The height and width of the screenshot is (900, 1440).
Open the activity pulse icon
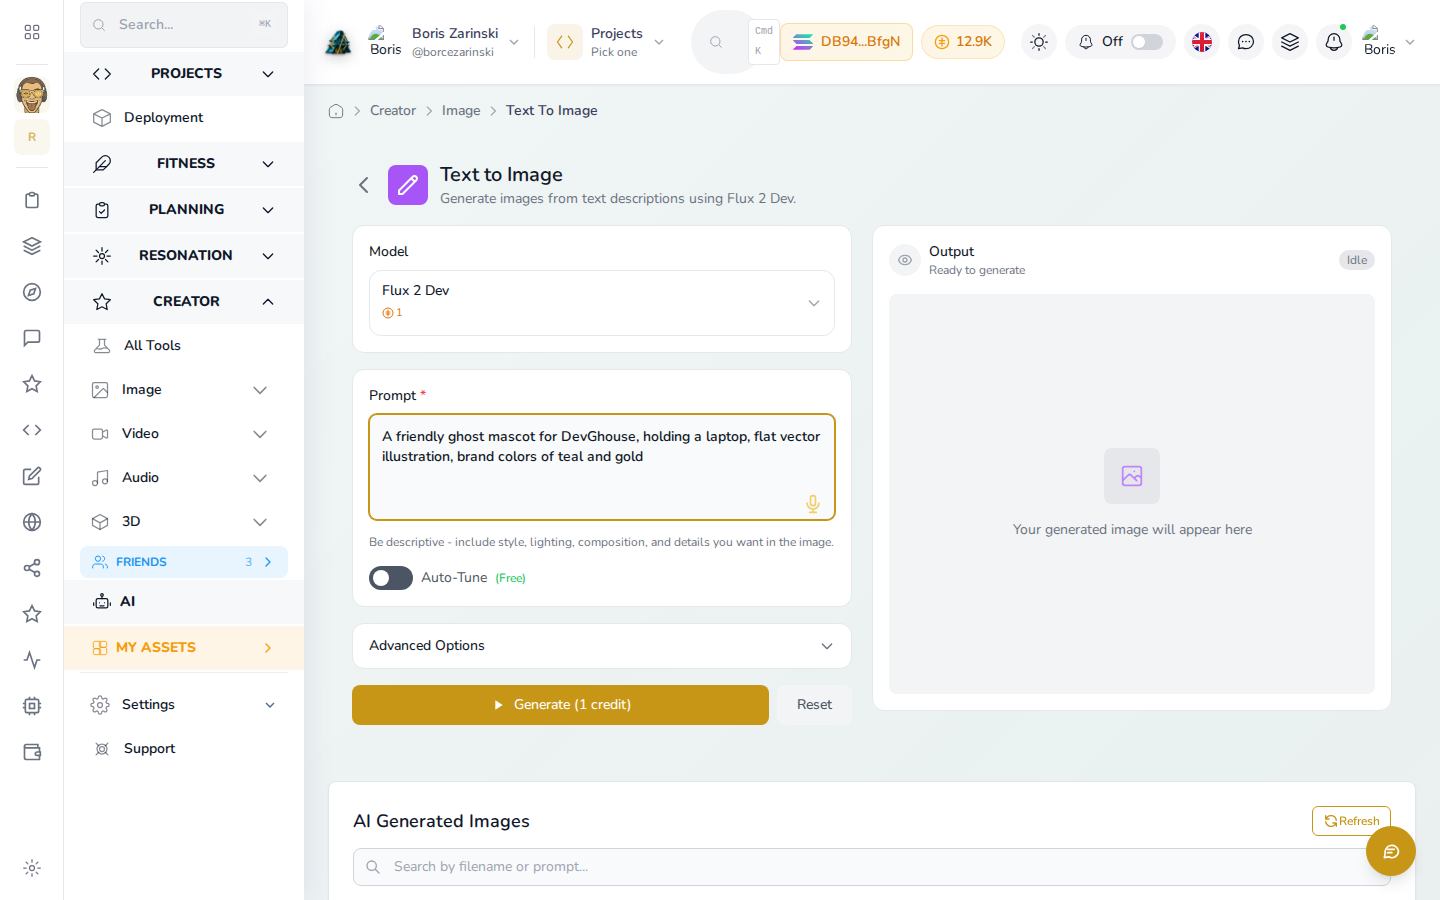coord(32,660)
